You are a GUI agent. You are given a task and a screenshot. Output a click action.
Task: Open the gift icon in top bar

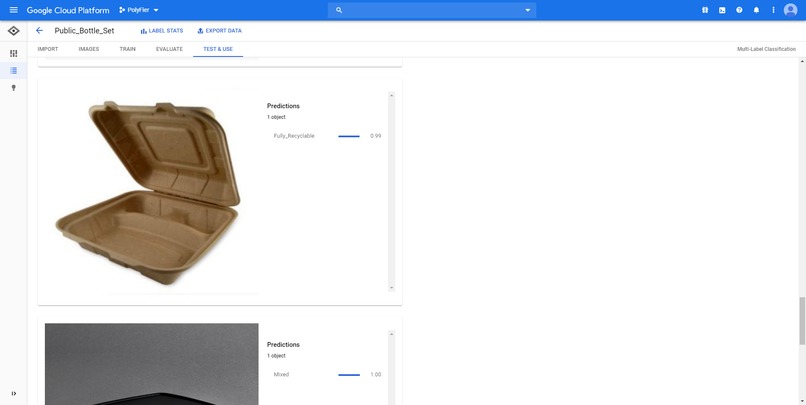[x=705, y=10]
